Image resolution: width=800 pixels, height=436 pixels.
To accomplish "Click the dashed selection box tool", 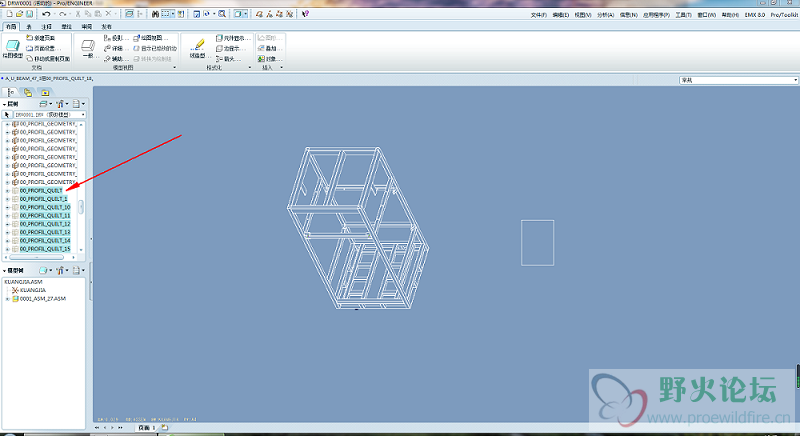I will click(165, 14).
